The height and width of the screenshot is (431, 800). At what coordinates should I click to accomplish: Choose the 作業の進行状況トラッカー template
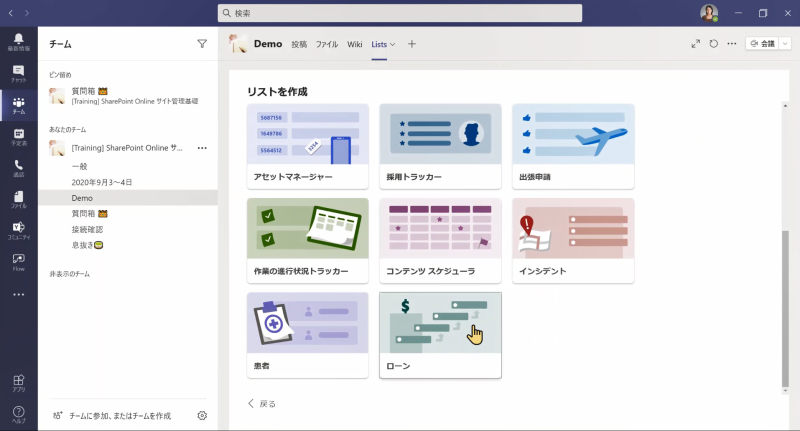coord(308,241)
